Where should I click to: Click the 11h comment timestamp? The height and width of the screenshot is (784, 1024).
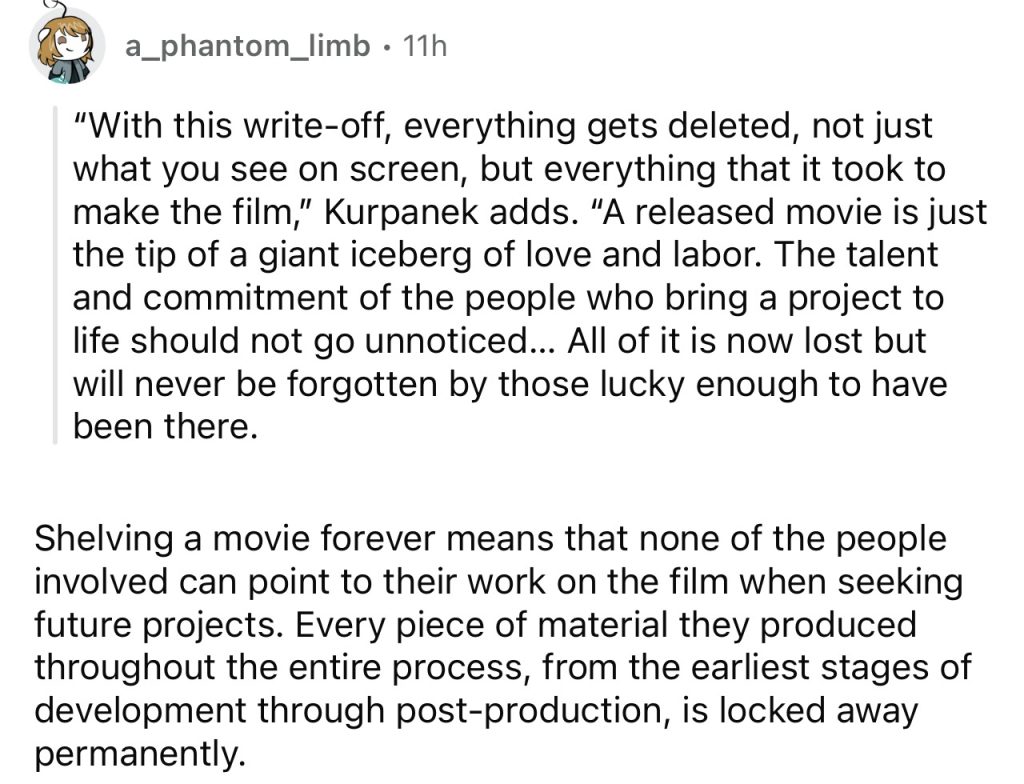pyautogui.click(x=423, y=46)
